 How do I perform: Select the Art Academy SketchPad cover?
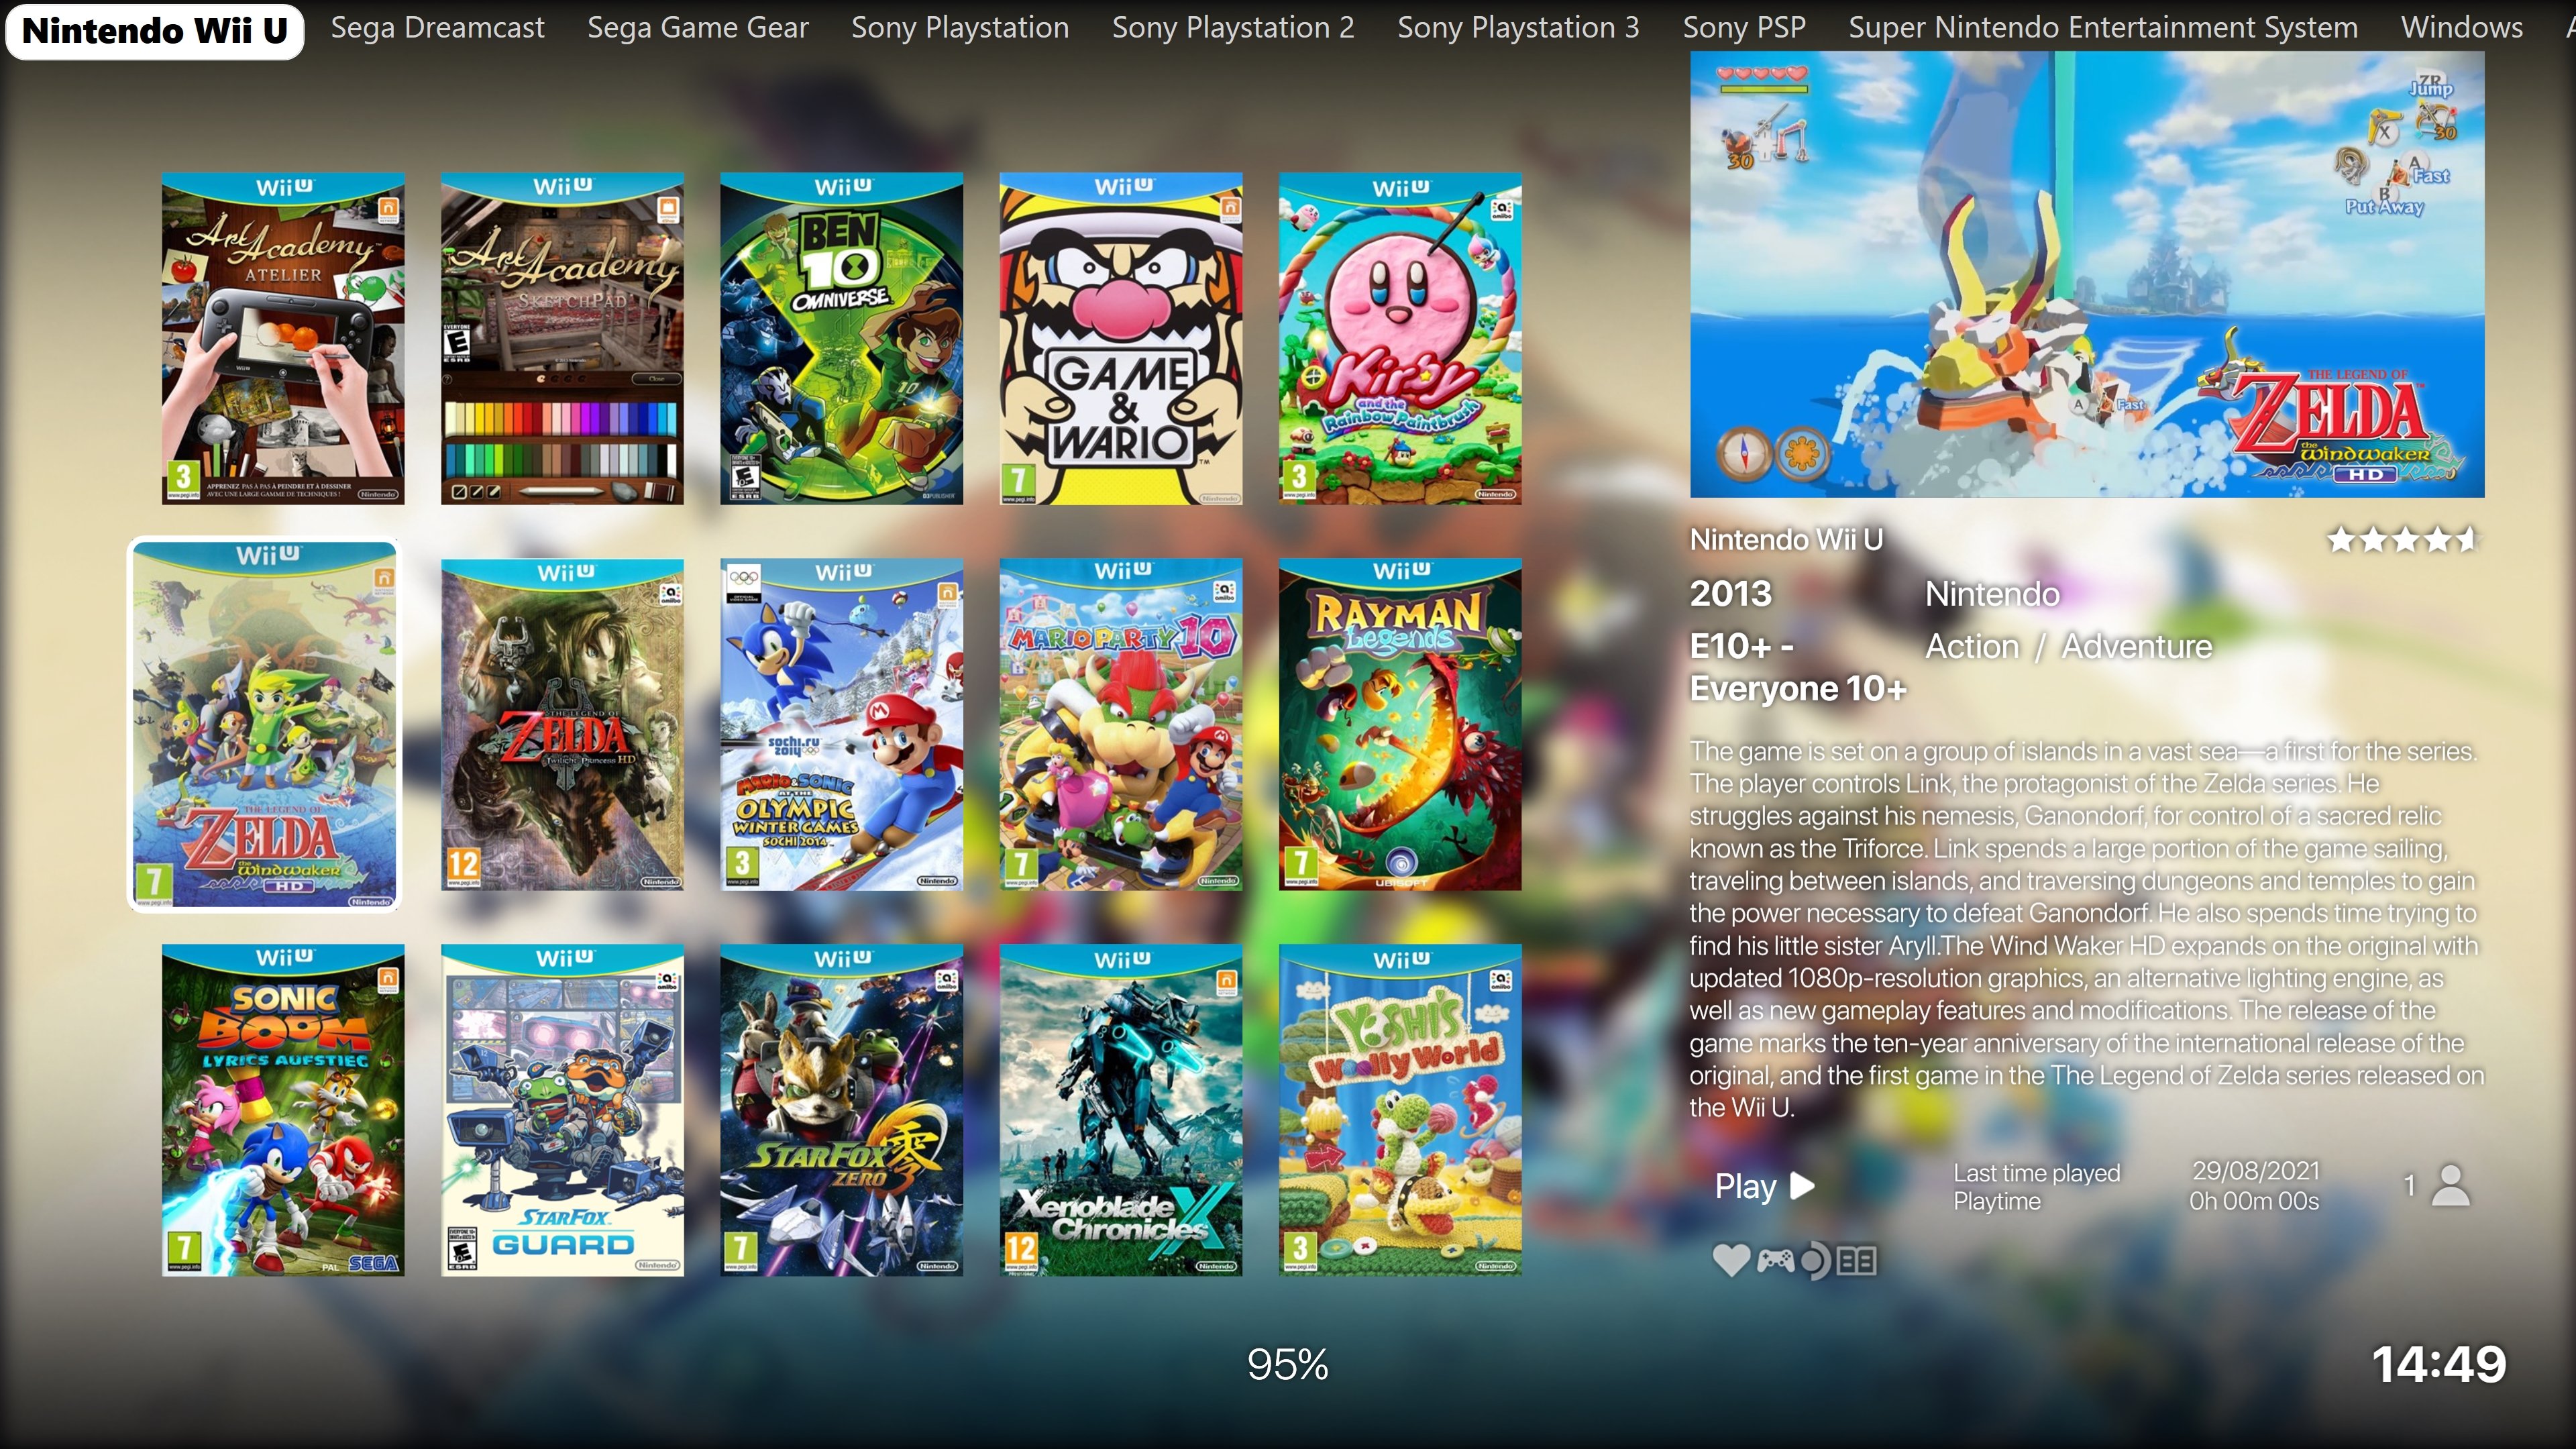point(562,338)
